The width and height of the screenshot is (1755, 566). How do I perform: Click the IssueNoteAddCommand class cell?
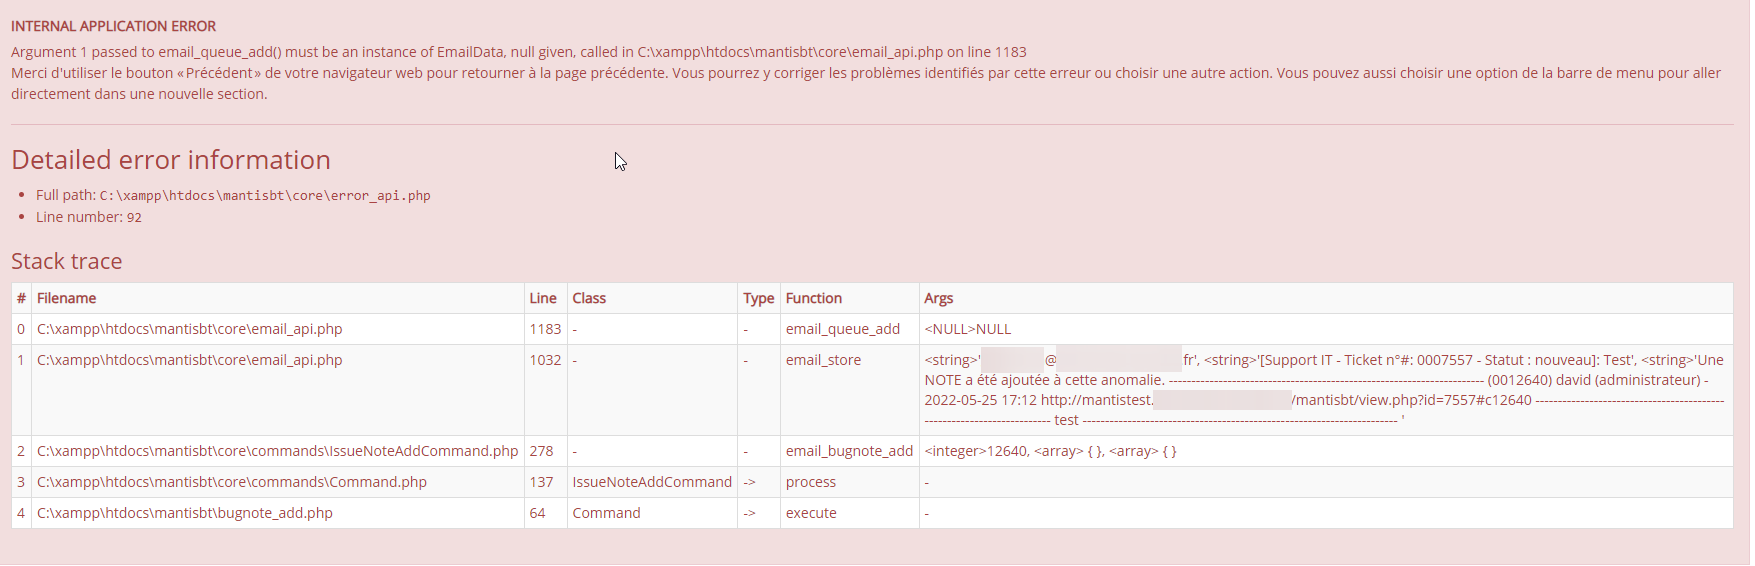[x=652, y=482]
